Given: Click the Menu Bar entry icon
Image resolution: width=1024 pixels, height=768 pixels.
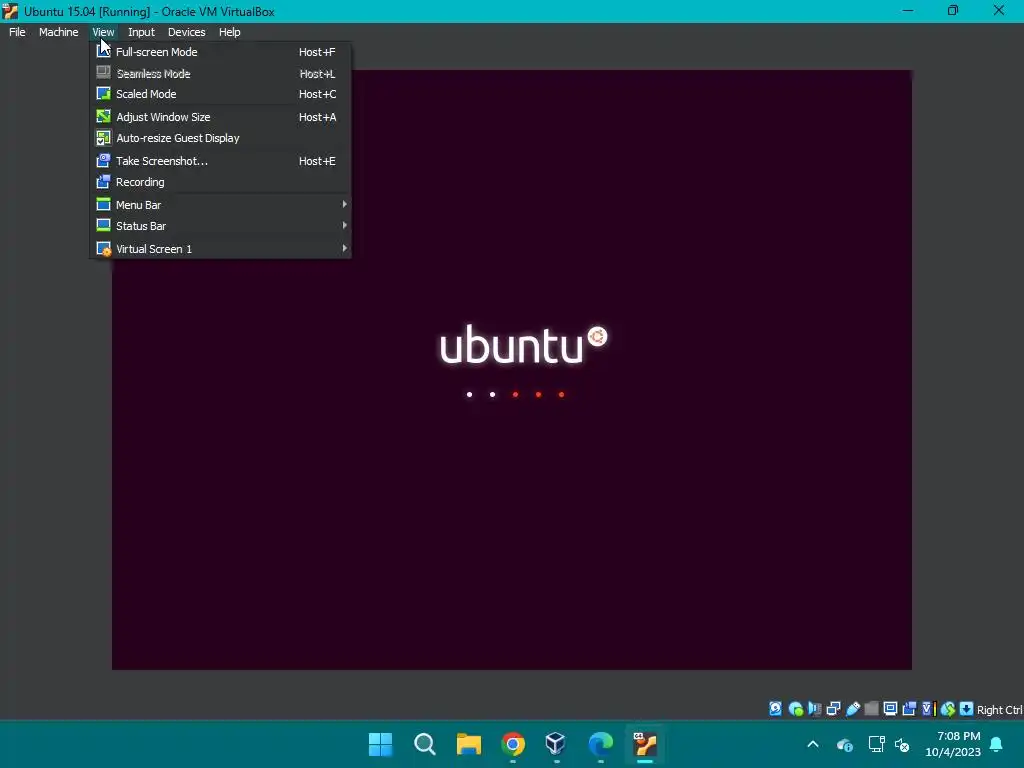Looking at the screenshot, I should point(103,204).
